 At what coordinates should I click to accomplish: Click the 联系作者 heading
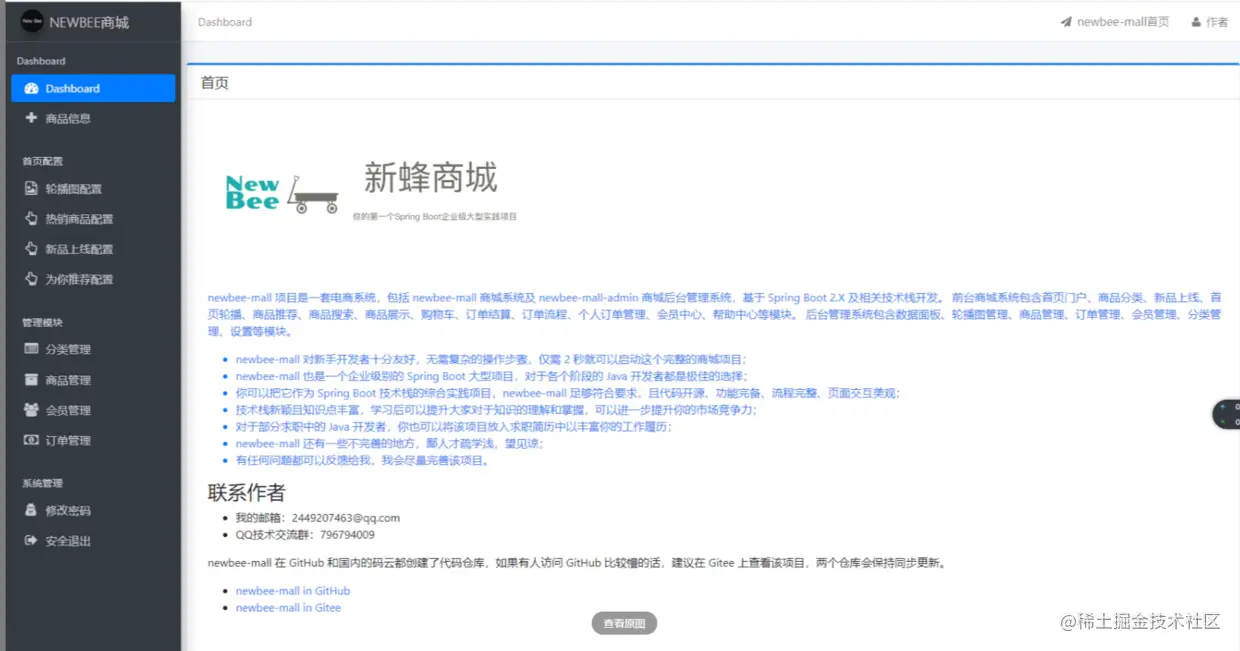click(x=246, y=492)
